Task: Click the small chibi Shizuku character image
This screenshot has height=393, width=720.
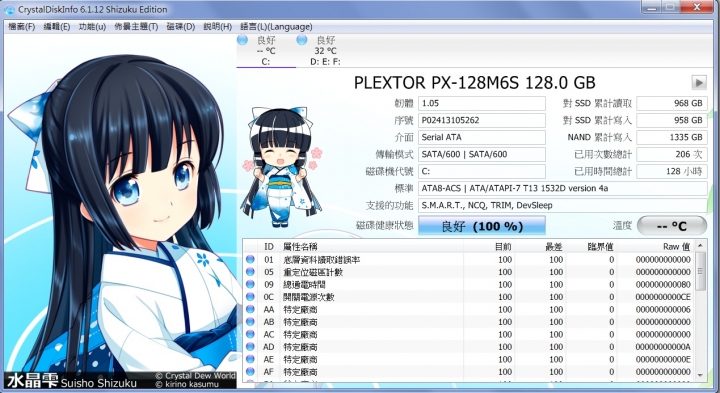Action: pyautogui.click(x=281, y=167)
